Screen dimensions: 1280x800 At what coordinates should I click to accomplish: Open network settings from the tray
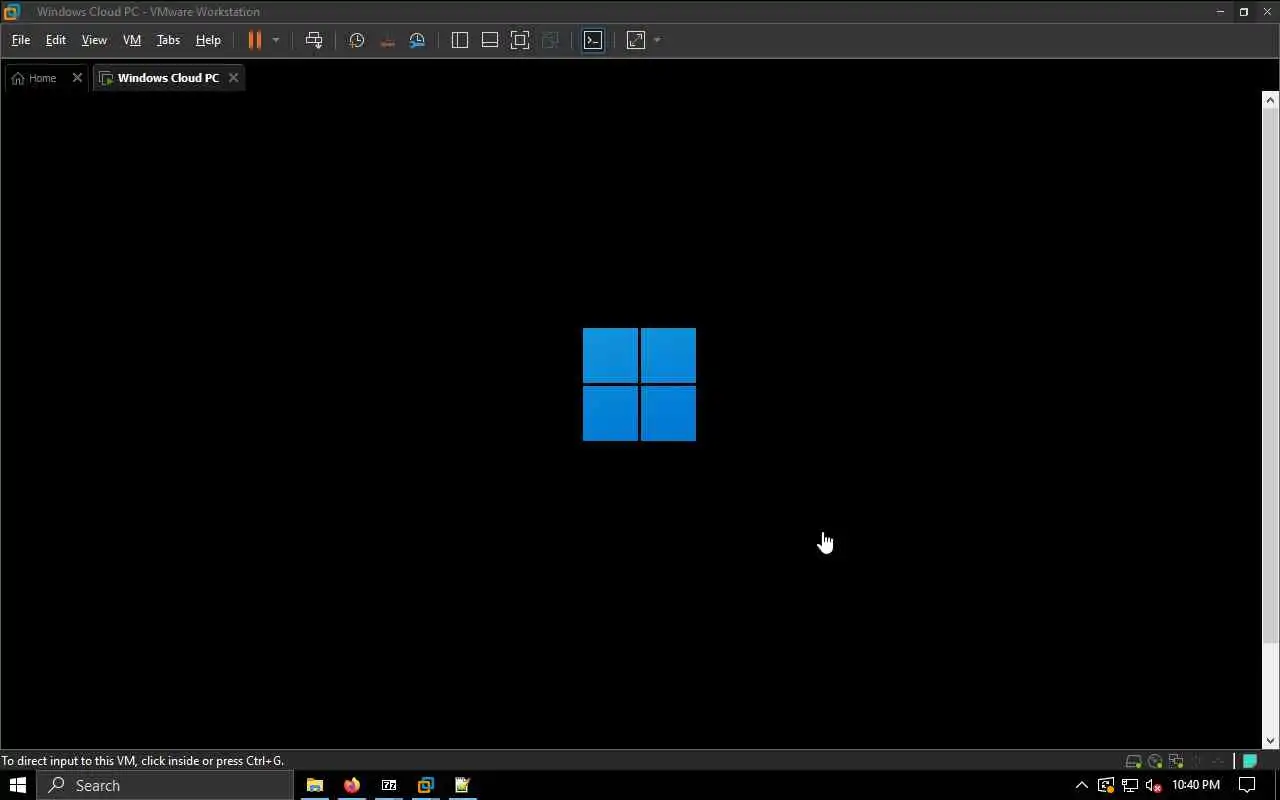[1130, 785]
